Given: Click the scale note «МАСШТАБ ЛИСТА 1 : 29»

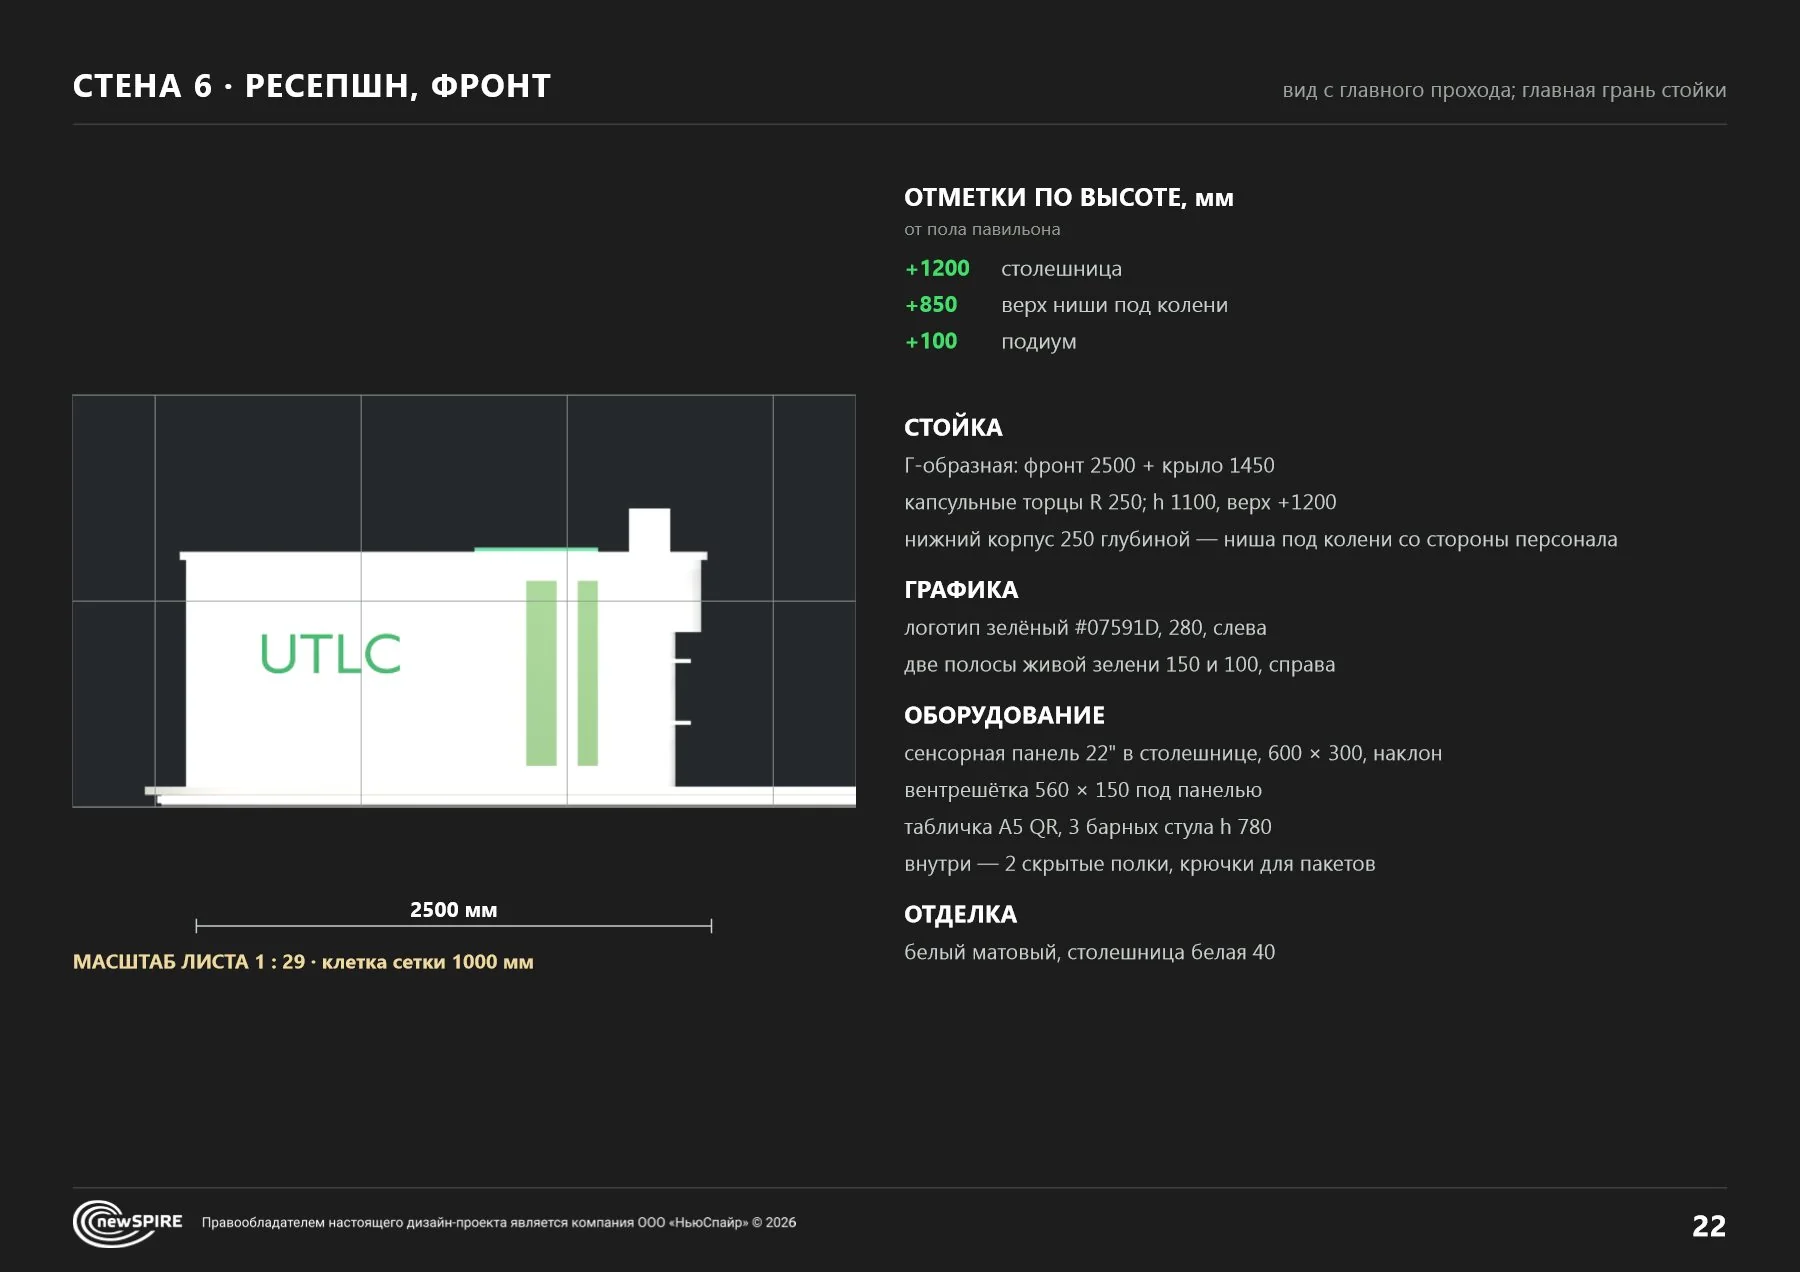Looking at the screenshot, I should [189, 962].
